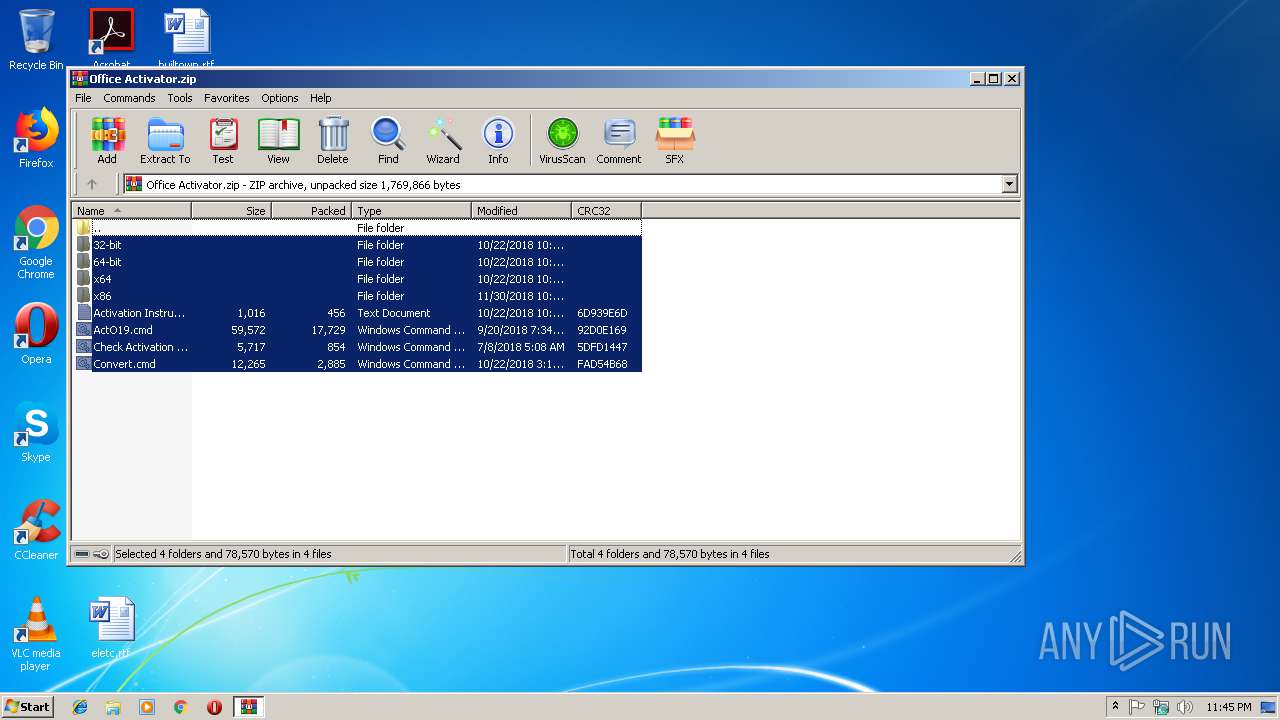1280x720 pixels.
Task: Select the ActO19.cmd file
Action: click(357, 330)
